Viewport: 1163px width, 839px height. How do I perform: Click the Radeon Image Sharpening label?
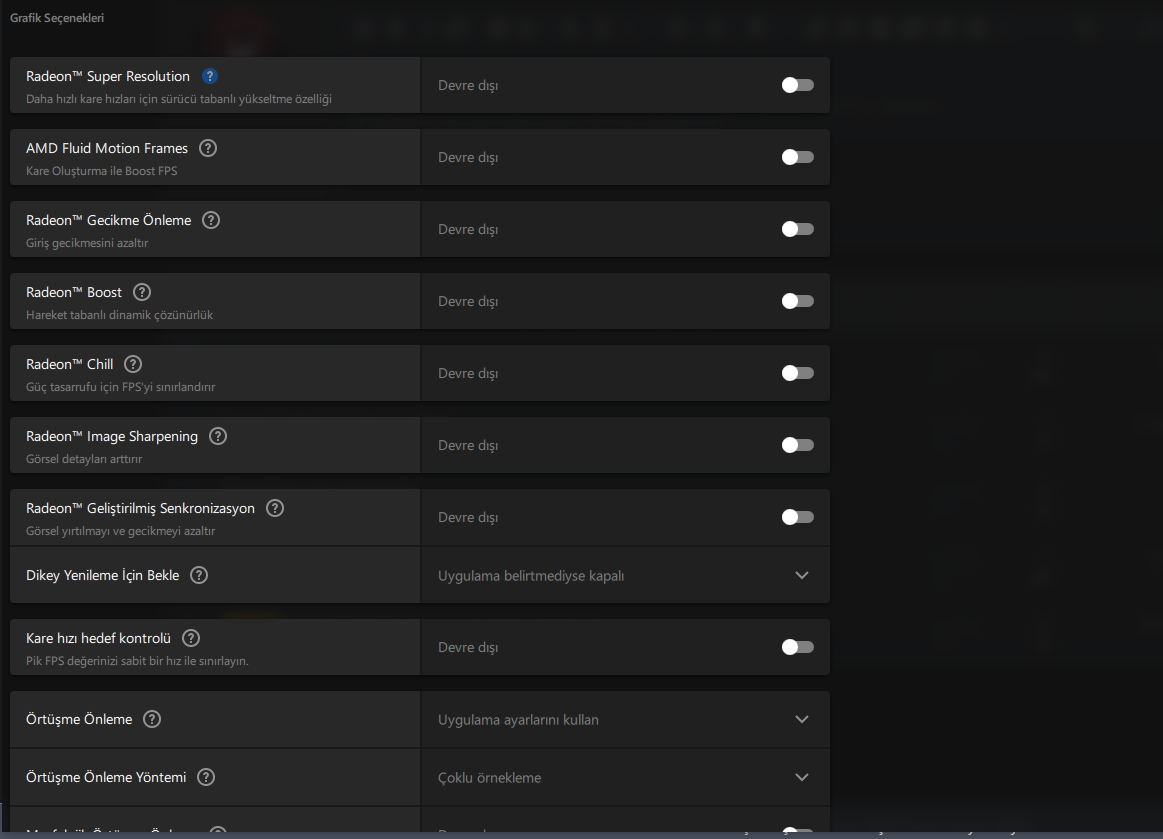tap(112, 436)
